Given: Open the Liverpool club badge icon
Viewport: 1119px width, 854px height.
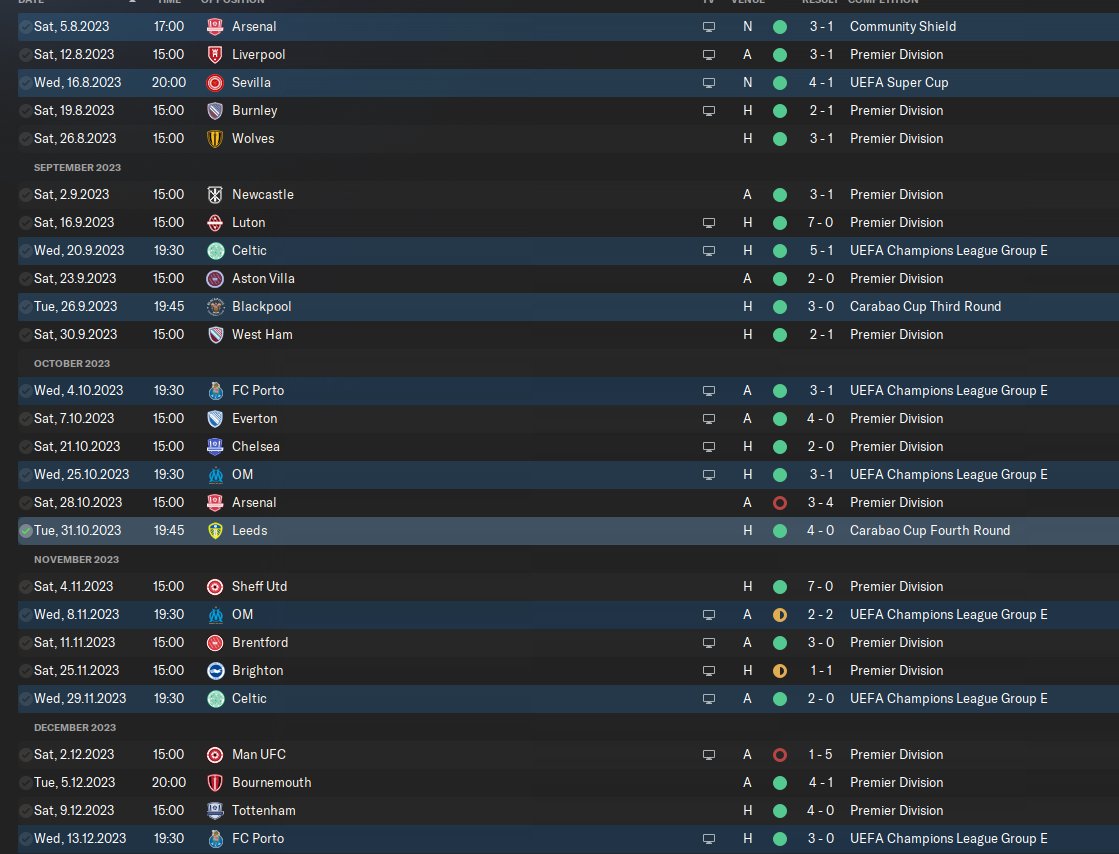Looking at the screenshot, I should click(215, 54).
